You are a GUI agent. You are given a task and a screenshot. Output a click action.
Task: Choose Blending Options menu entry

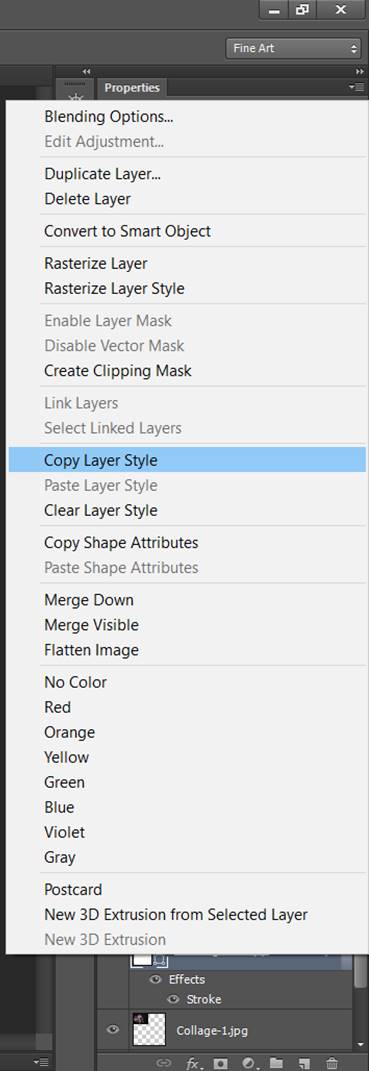point(109,117)
